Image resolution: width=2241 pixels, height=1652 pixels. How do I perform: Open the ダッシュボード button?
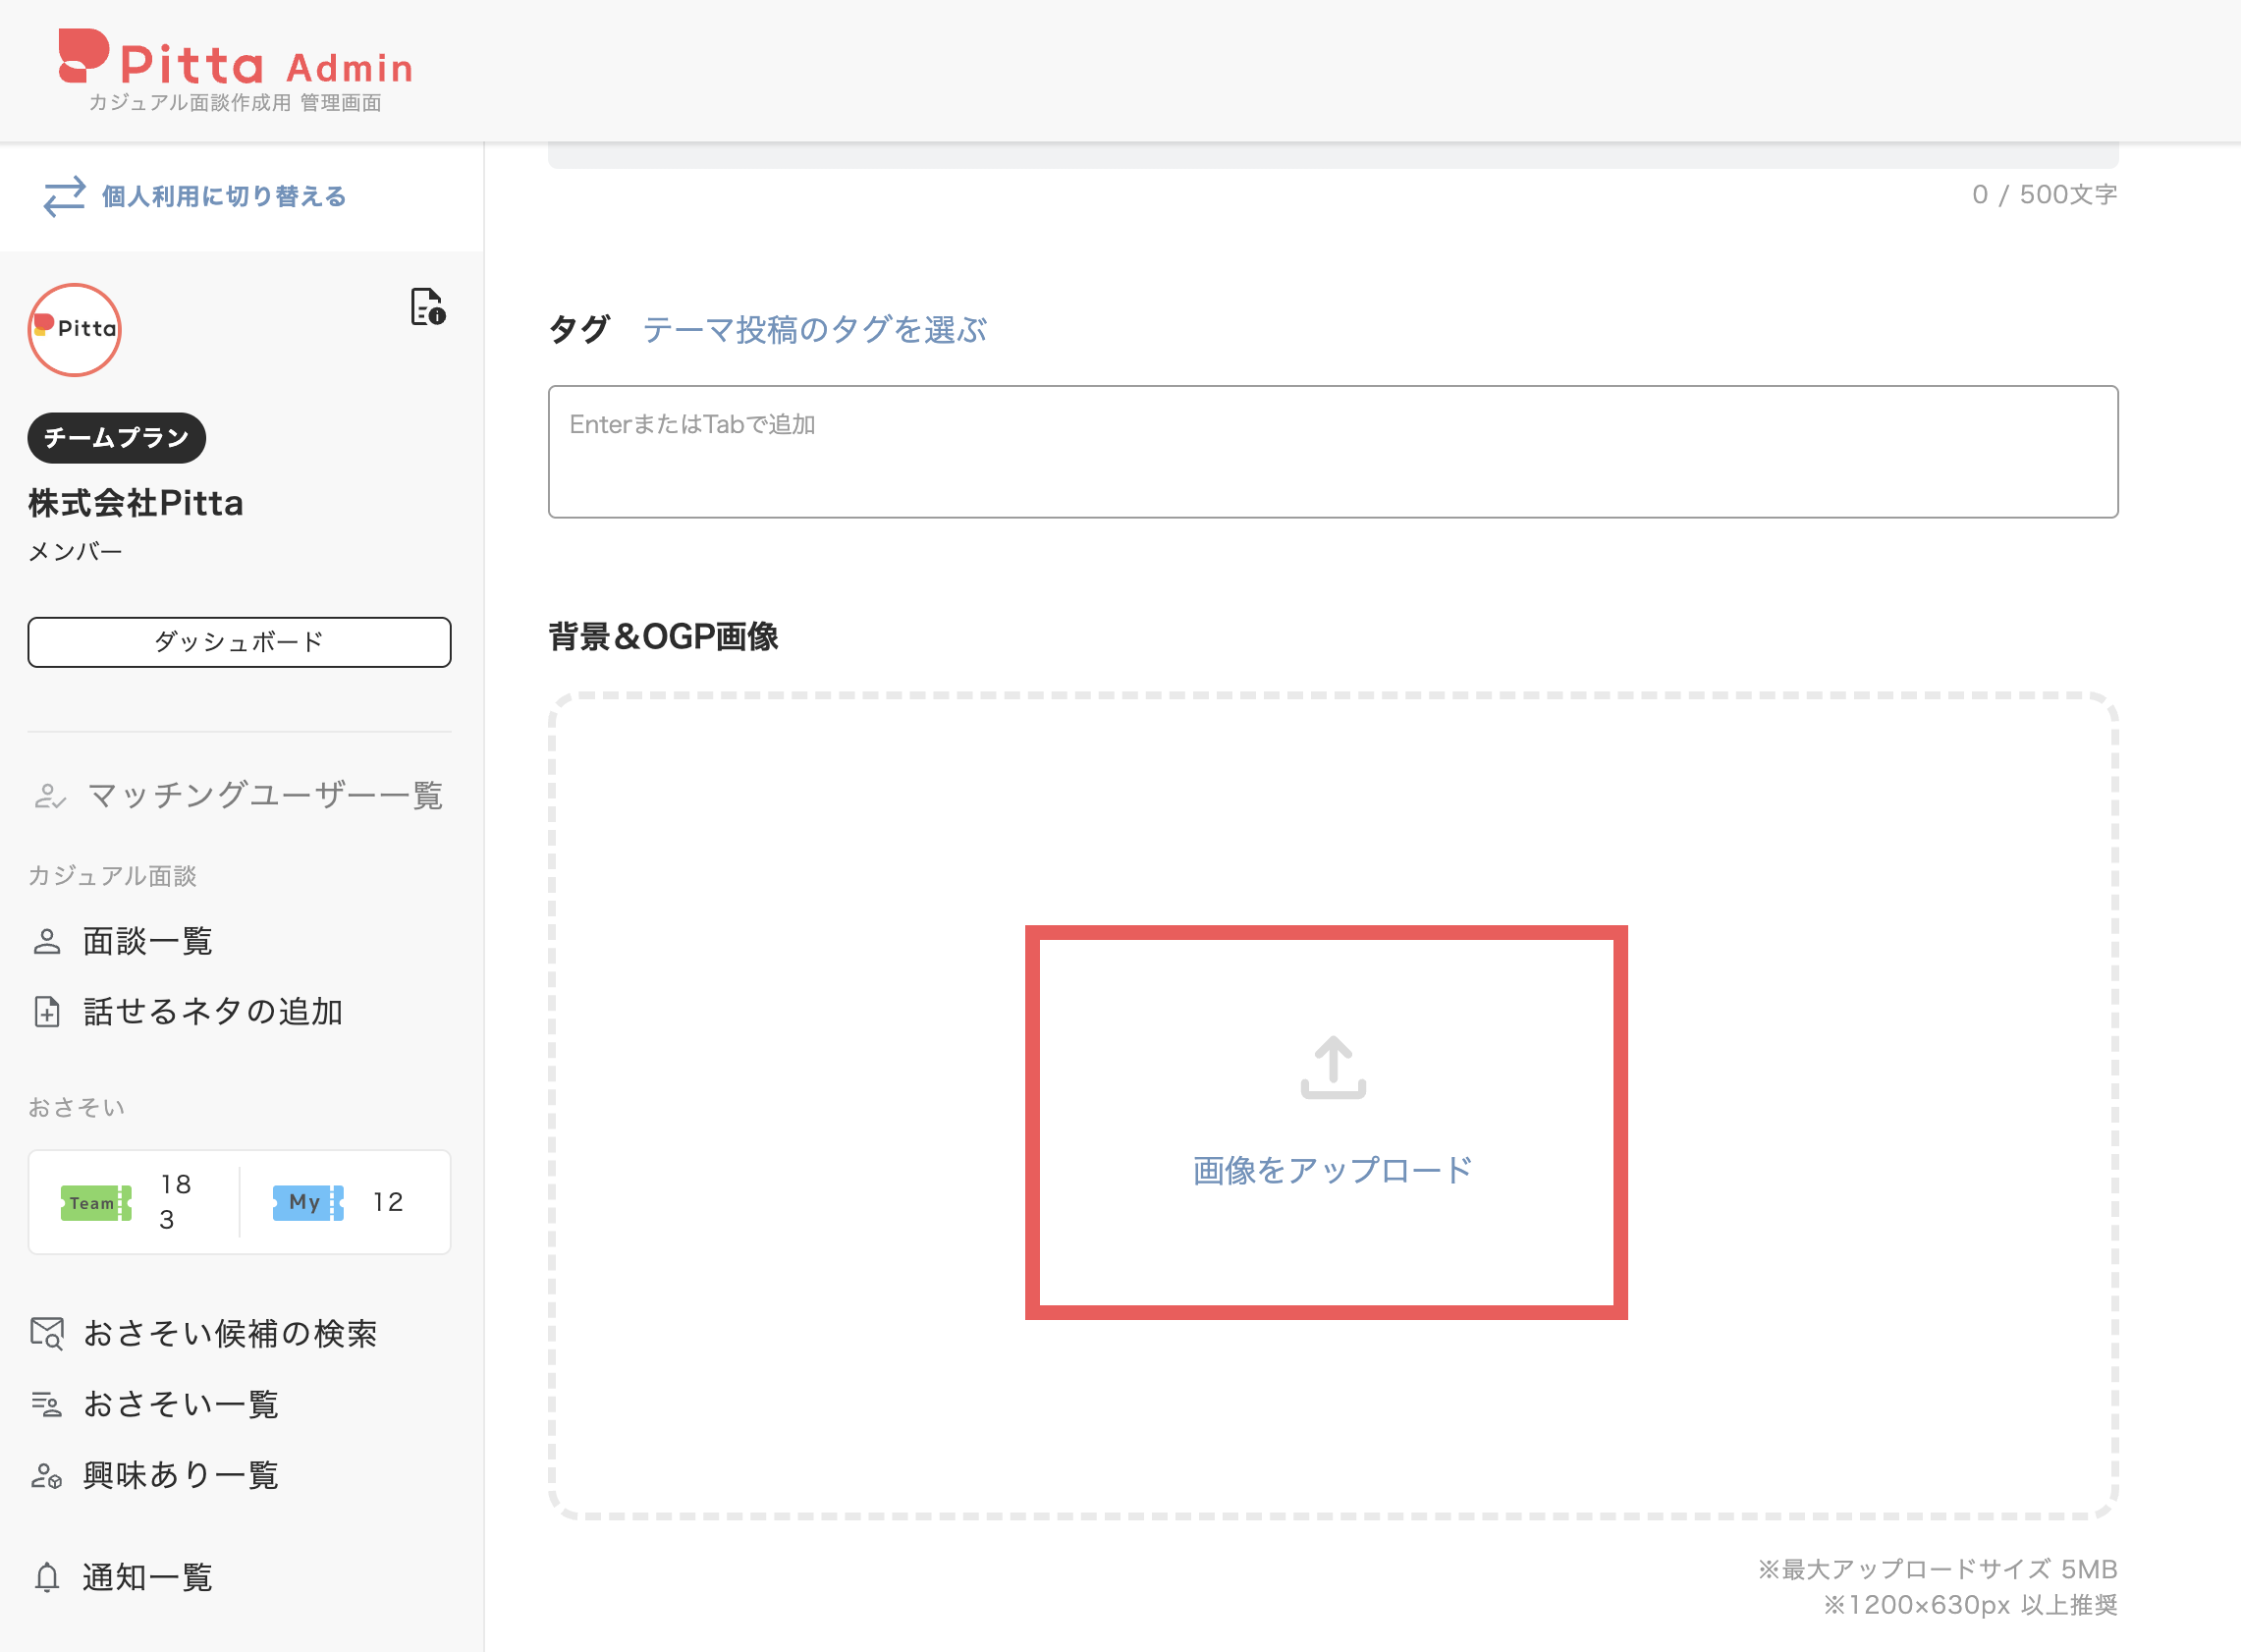click(x=239, y=642)
